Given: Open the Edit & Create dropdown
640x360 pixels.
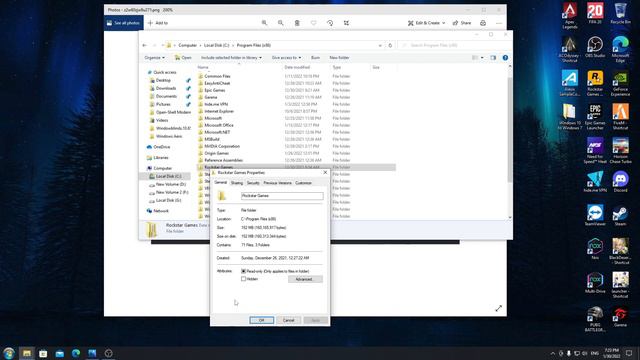Looking at the screenshot, I should click(426, 23).
